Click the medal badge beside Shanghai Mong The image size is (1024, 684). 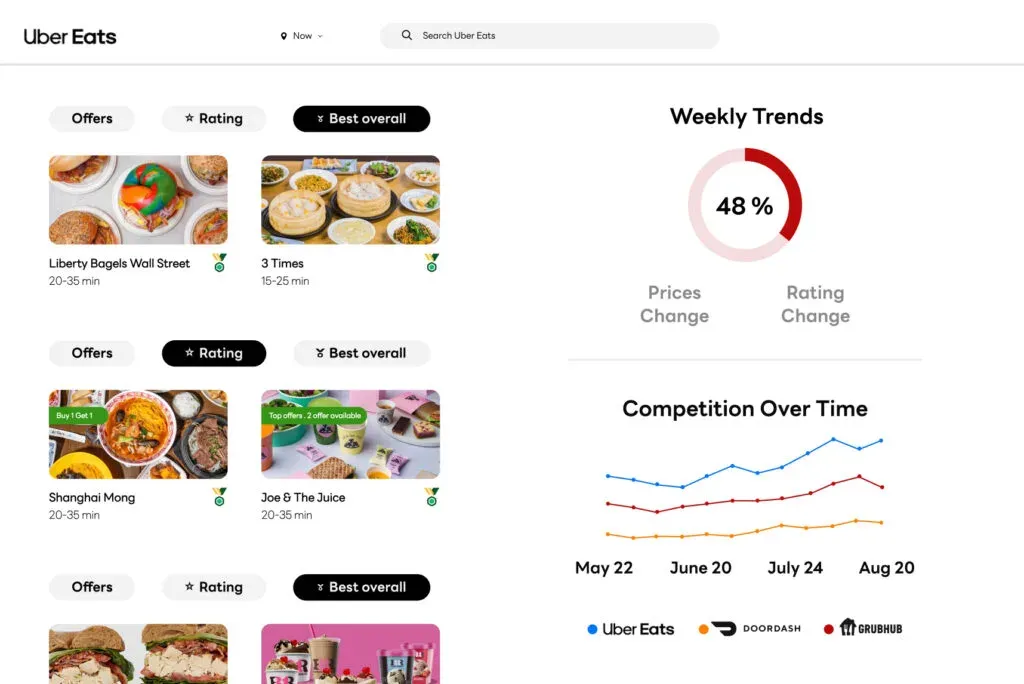click(x=219, y=497)
